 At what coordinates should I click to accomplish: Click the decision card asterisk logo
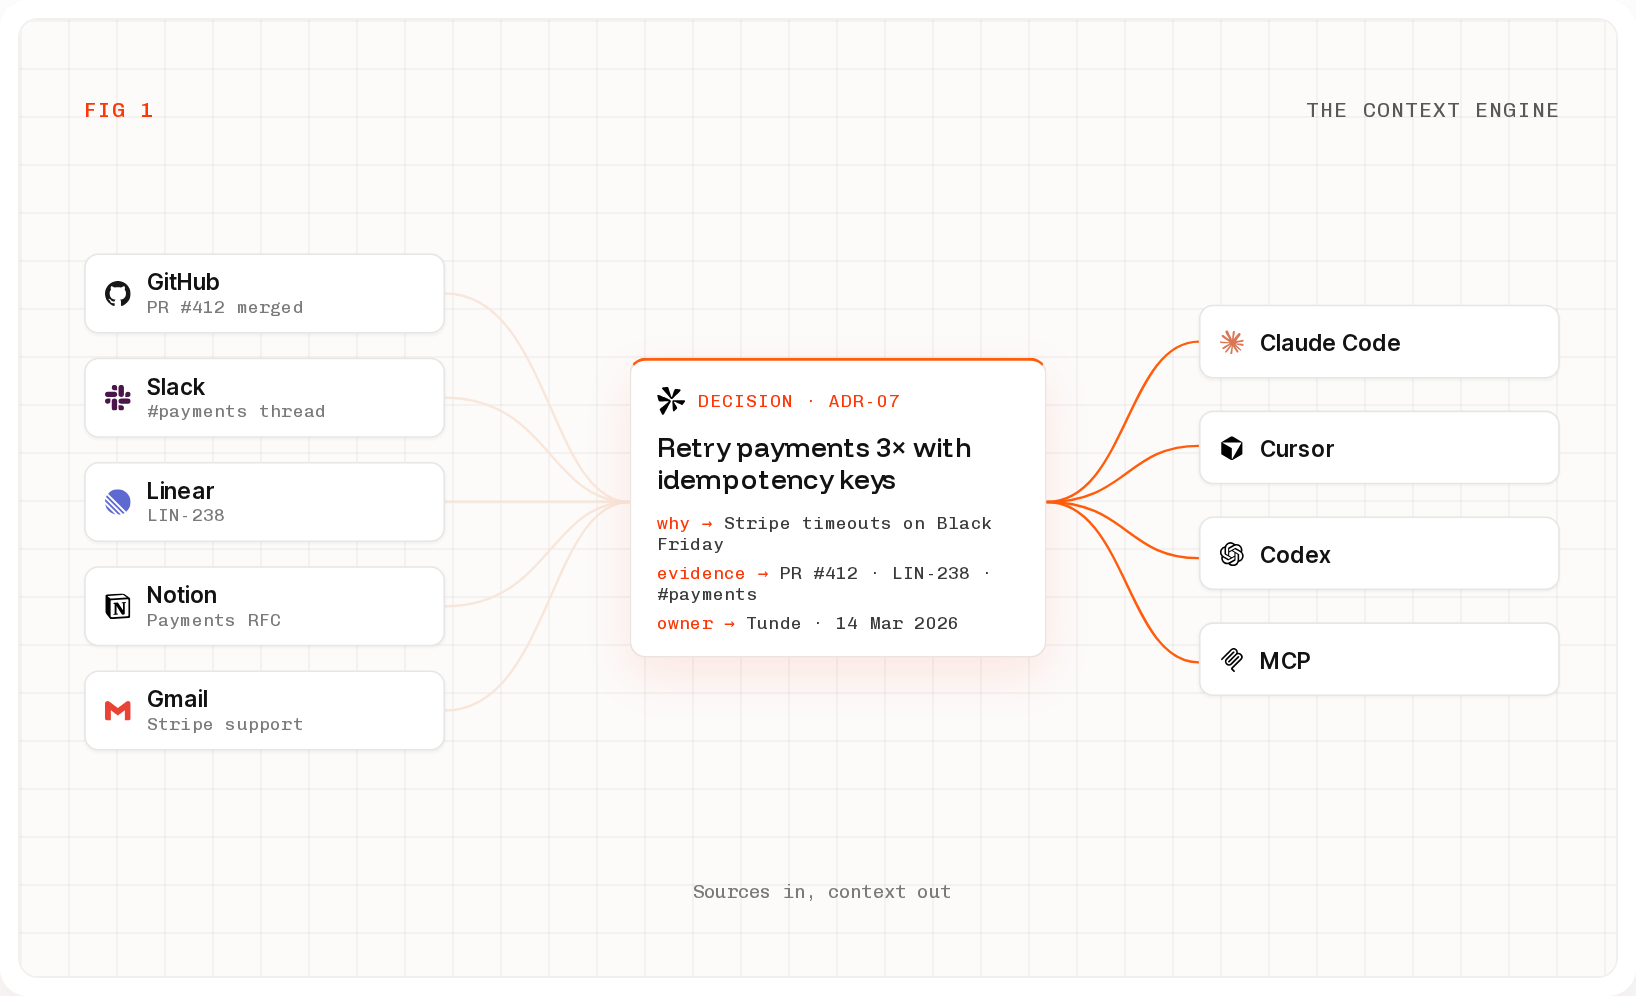coord(671,401)
